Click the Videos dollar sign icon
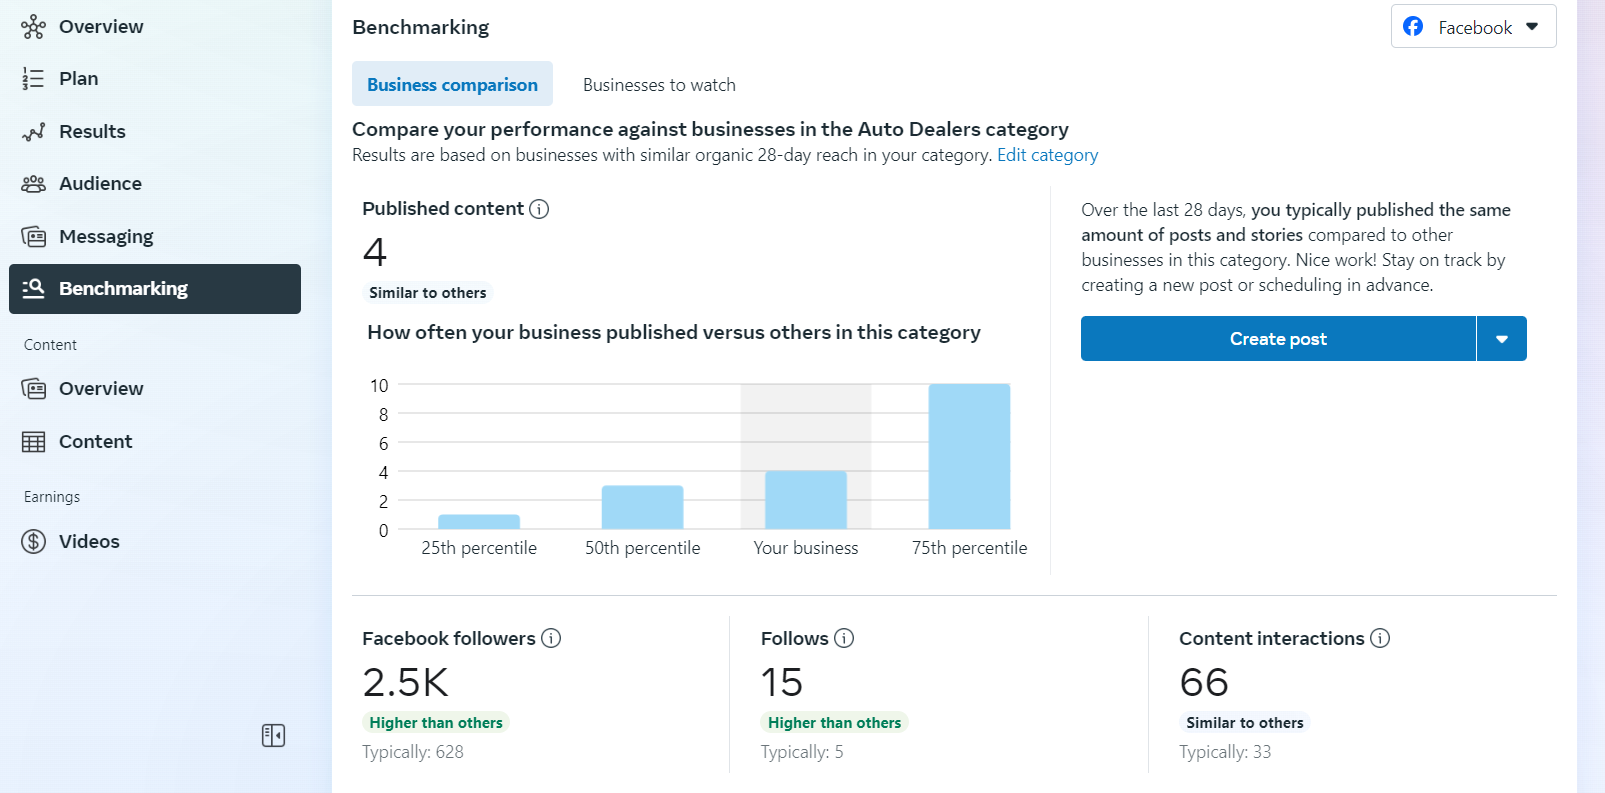1605x793 pixels. tap(33, 542)
